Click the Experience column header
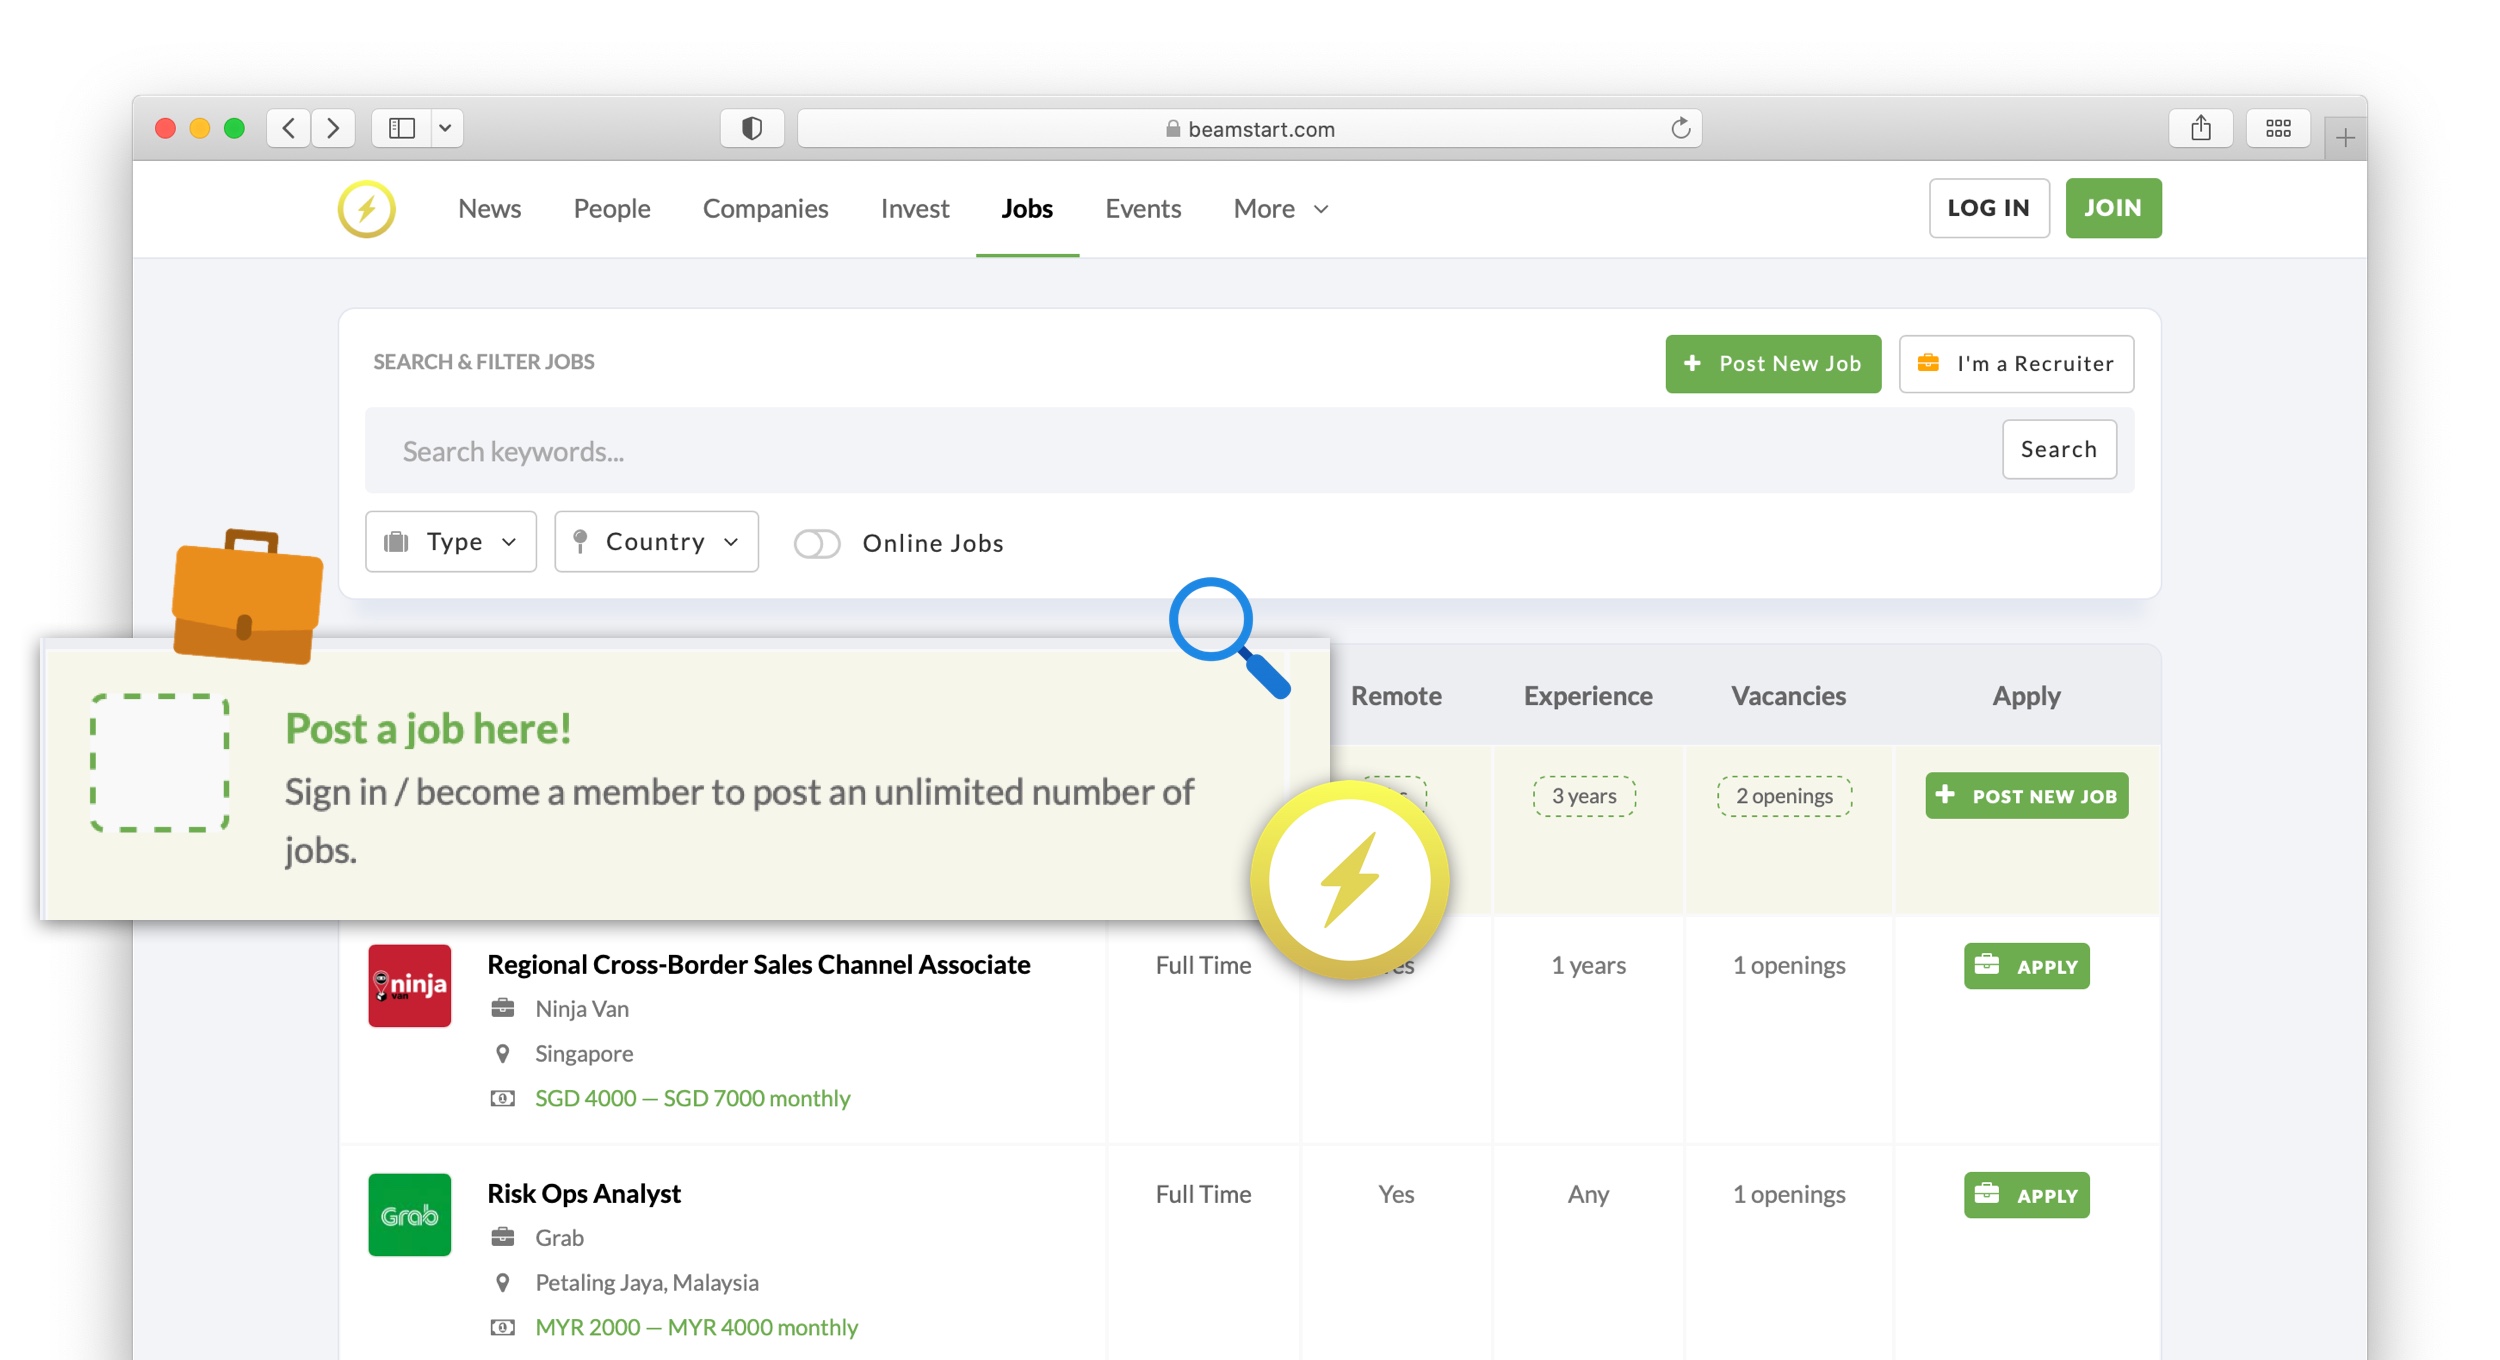Viewport: 2500px width, 1360px height. point(1588,696)
